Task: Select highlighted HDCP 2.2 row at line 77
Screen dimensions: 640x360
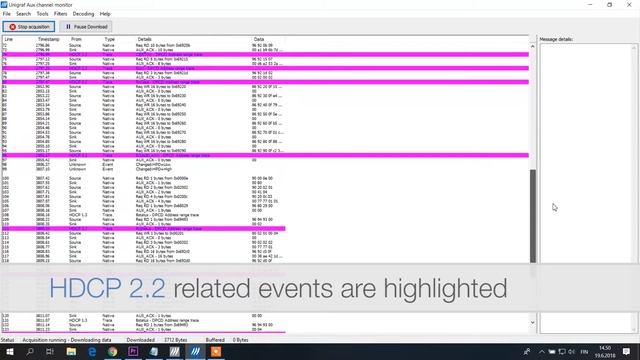Action: point(265,68)
